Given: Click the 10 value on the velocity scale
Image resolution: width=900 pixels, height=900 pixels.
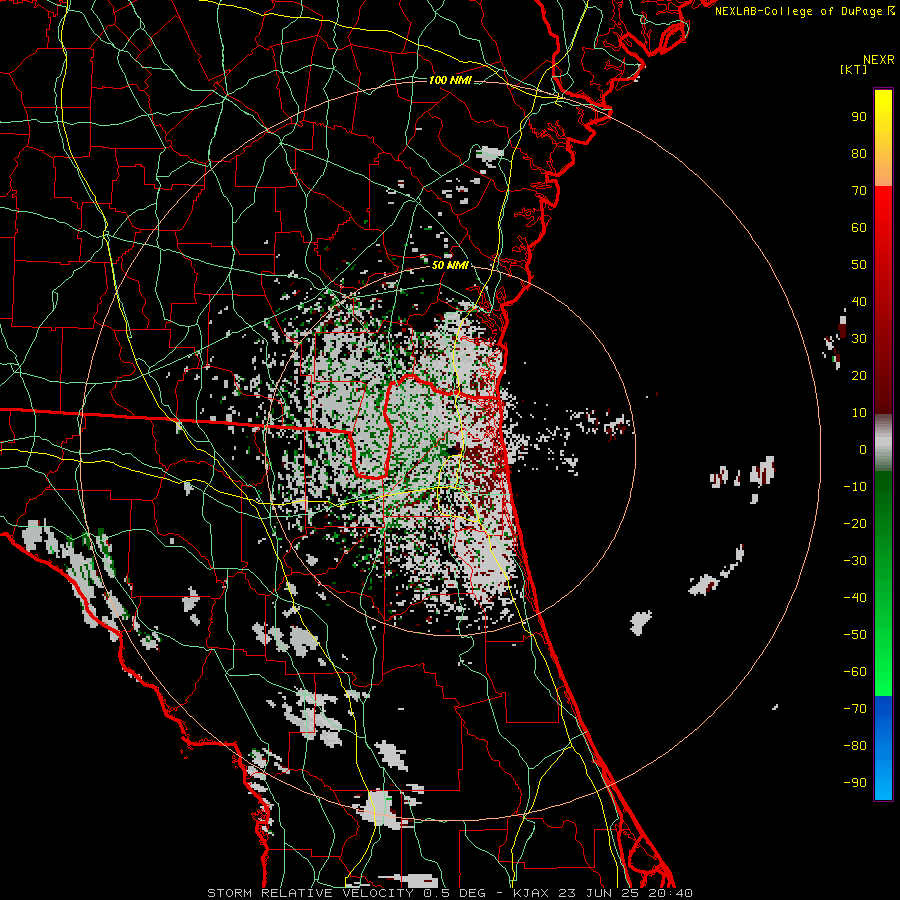Looking at the screenshot, I should [x=859, y=413].
